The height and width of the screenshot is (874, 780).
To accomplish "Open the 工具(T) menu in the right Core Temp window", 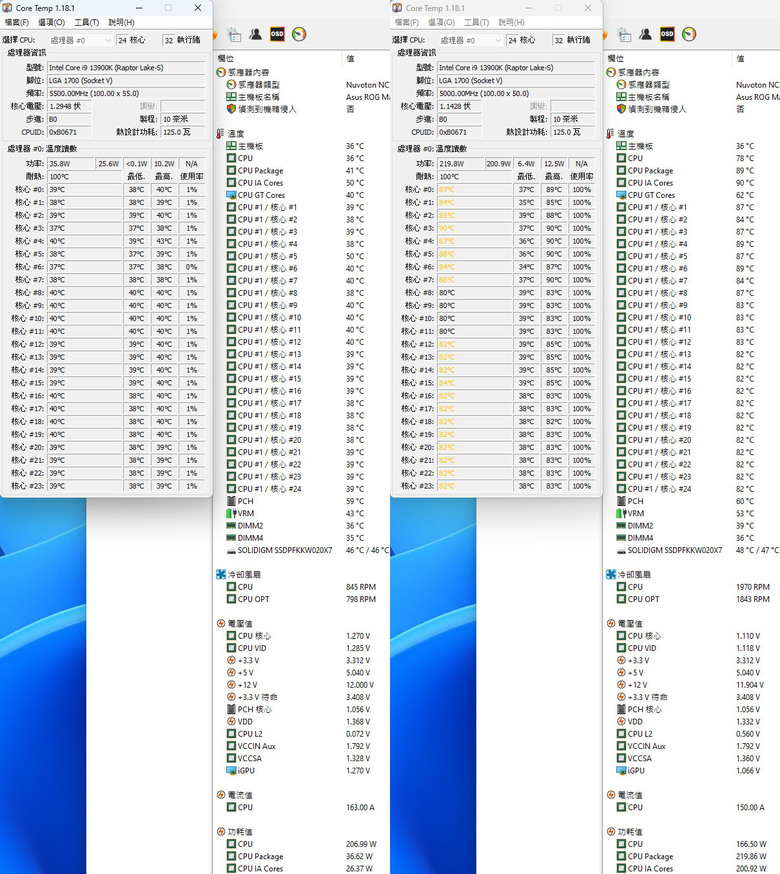I will coord(477,22).
